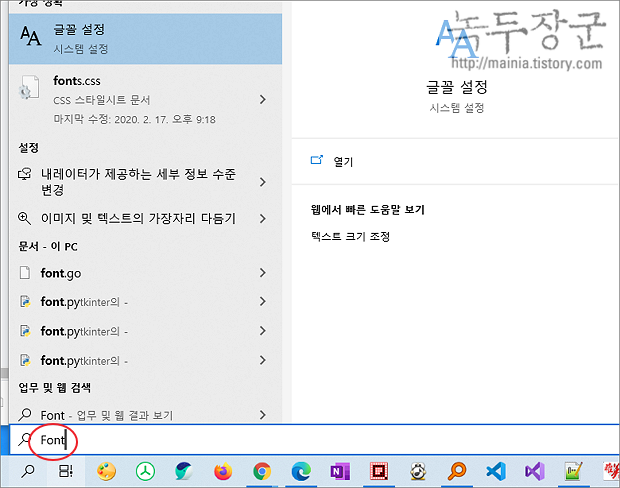The image size is (620, 488).
Task: Click the CSS 스타일시트 문서 description
Action: click(102, 100)
